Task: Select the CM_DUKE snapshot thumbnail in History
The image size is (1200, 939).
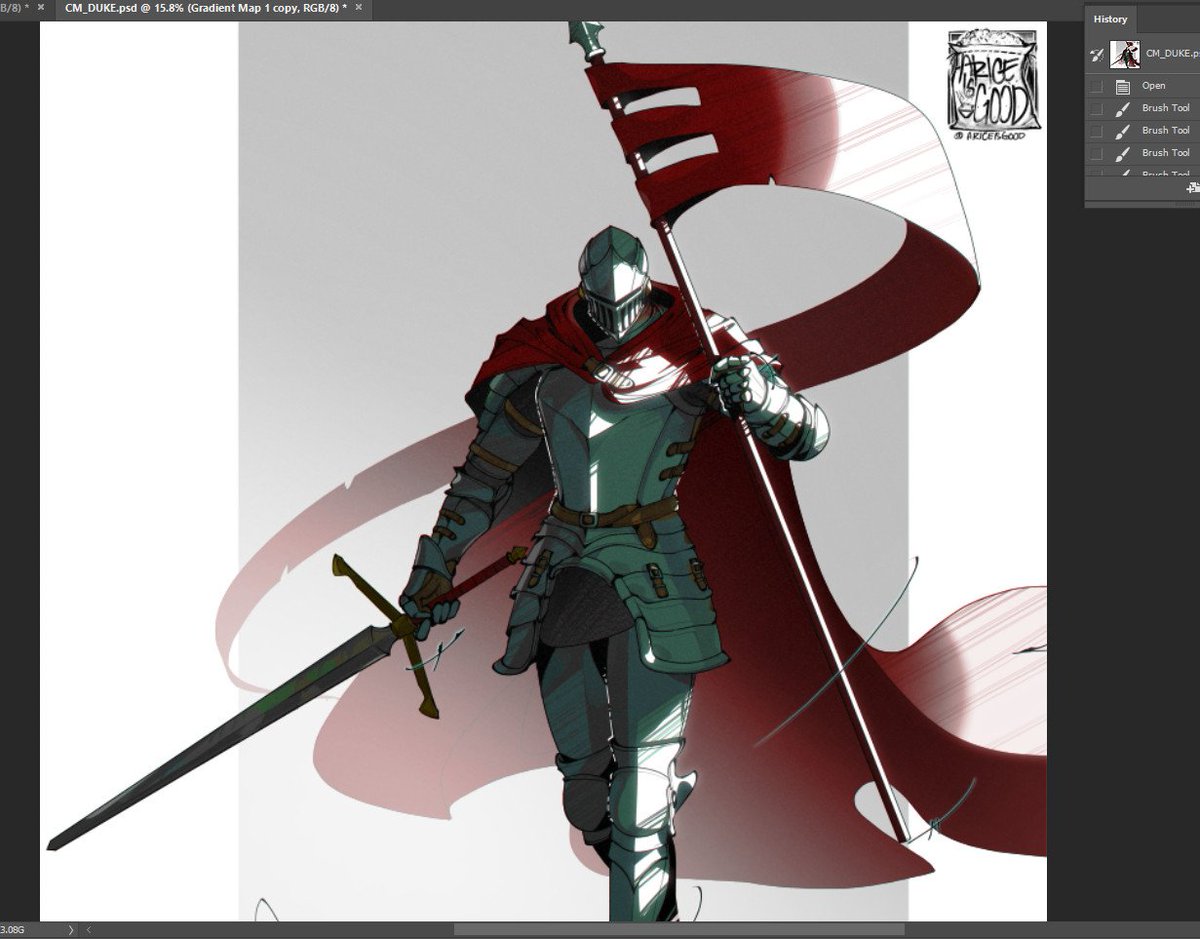Action: pos(1125,54)
